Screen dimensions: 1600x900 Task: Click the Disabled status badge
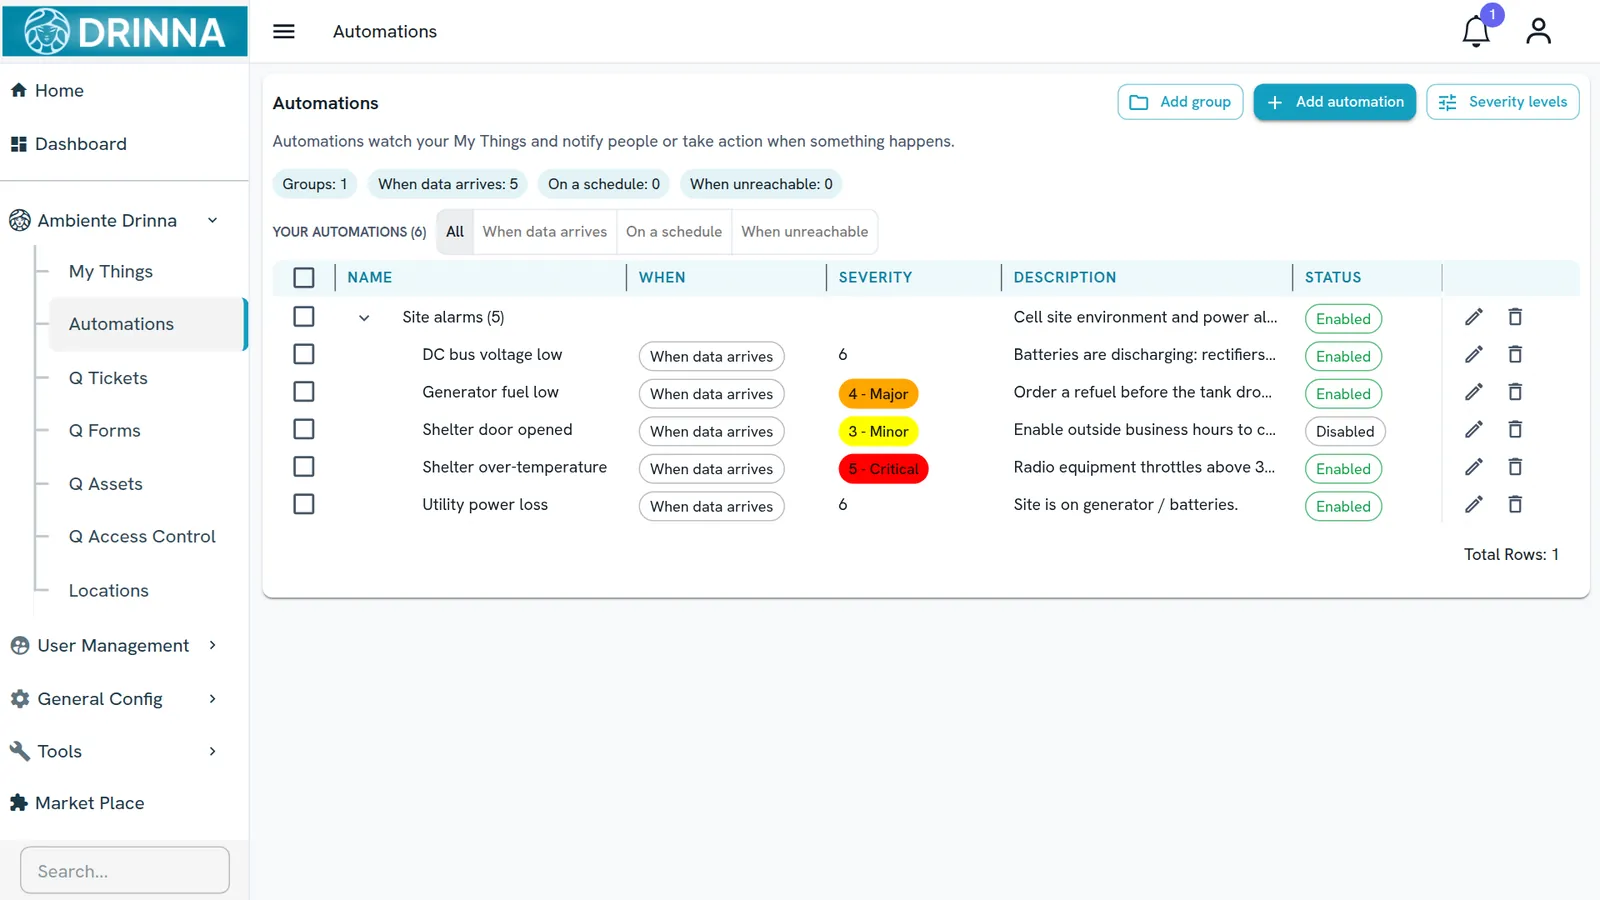(x=1345, y=431)
